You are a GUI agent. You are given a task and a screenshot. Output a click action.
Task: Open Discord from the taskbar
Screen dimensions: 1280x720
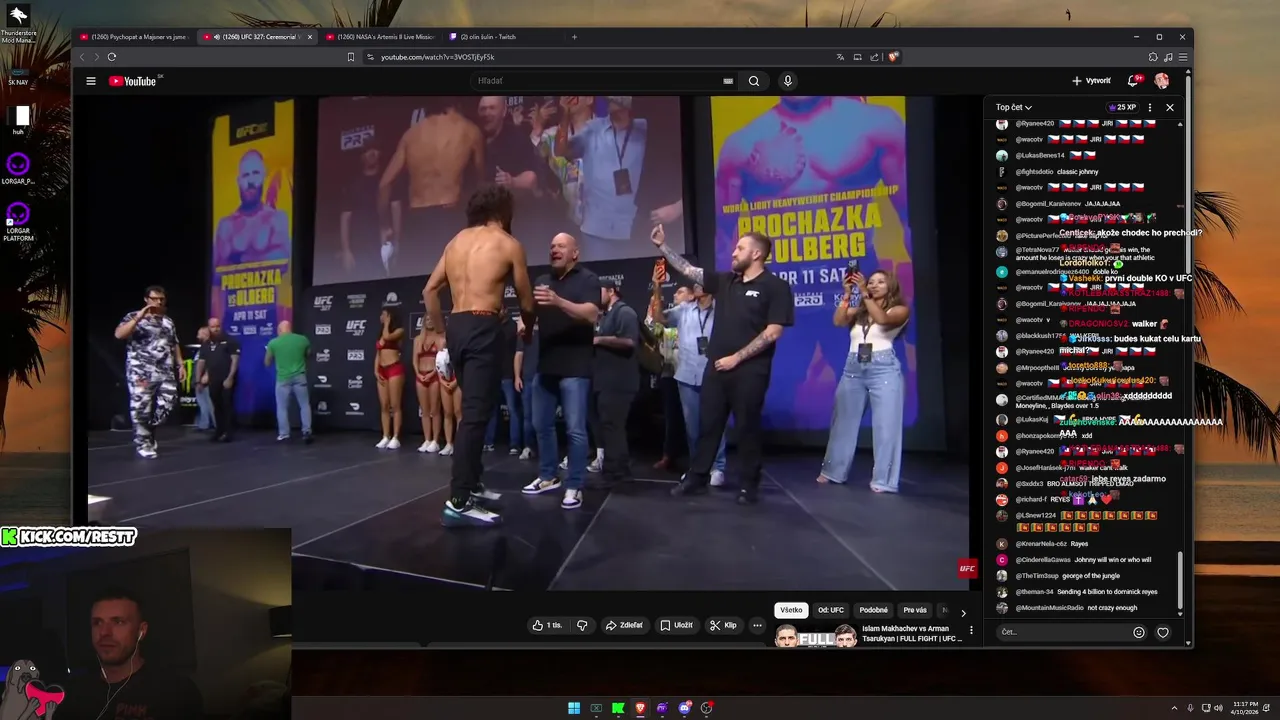pos(684,708)
